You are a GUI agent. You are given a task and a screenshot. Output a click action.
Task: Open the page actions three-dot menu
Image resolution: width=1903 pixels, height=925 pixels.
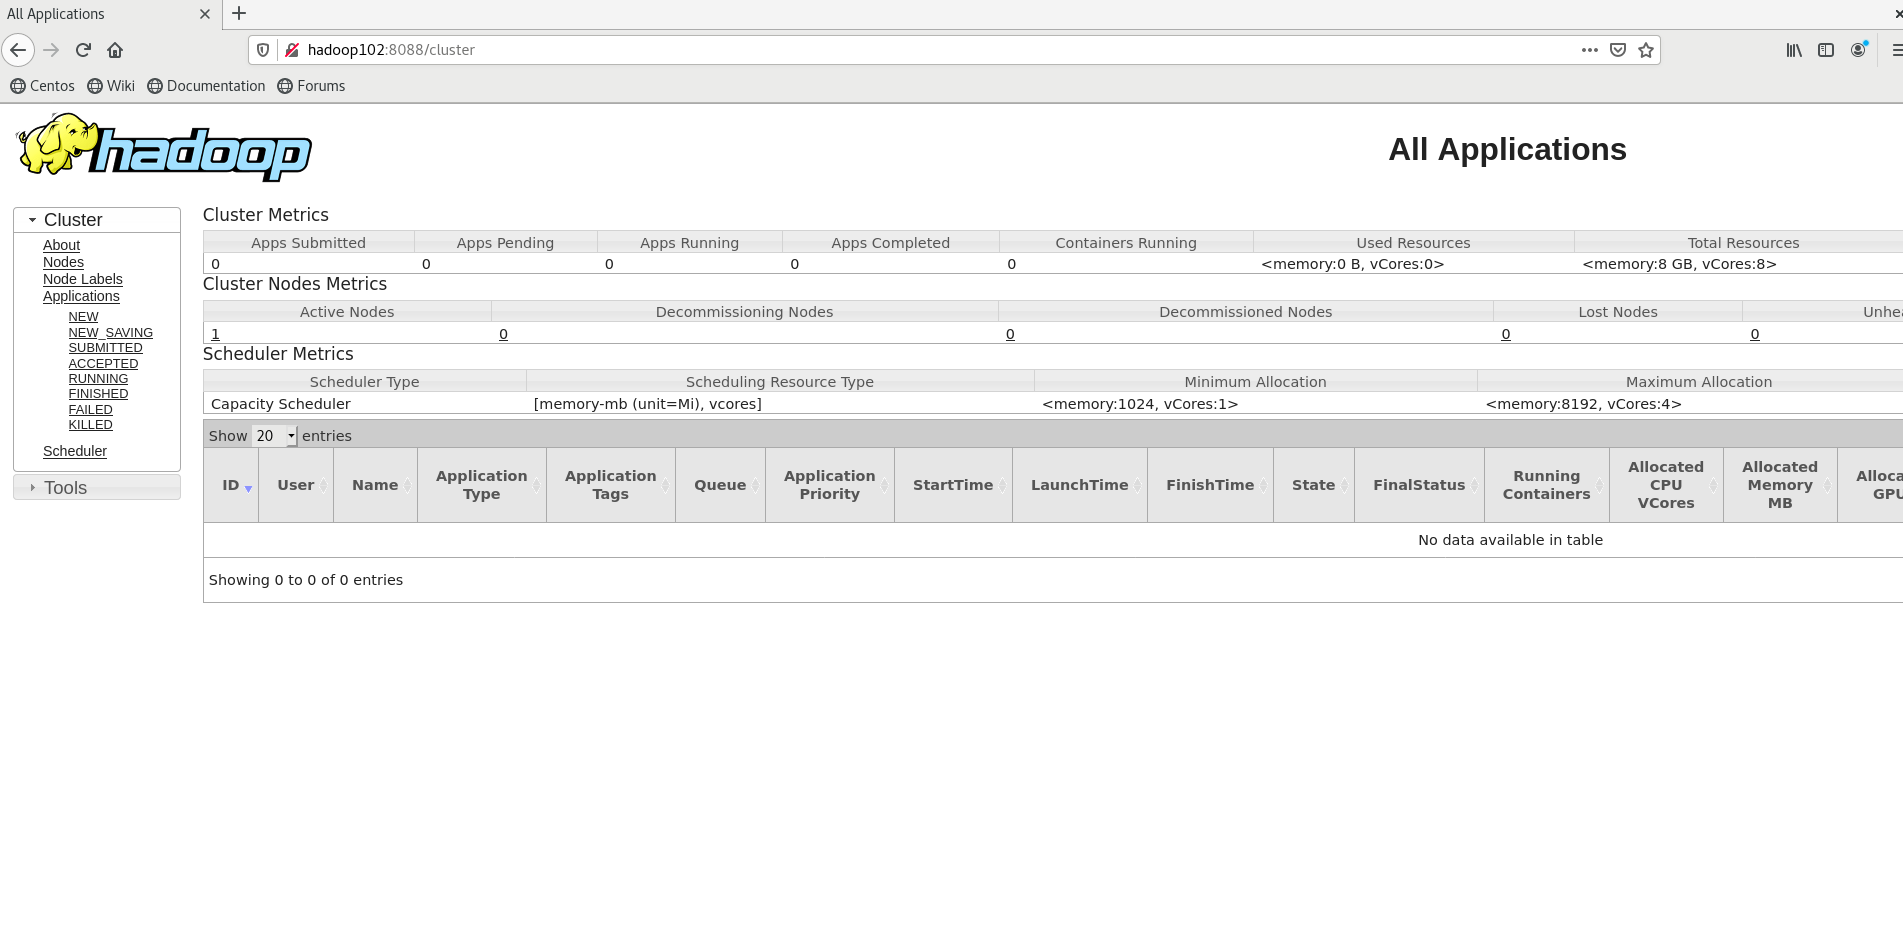(1589, 50)
